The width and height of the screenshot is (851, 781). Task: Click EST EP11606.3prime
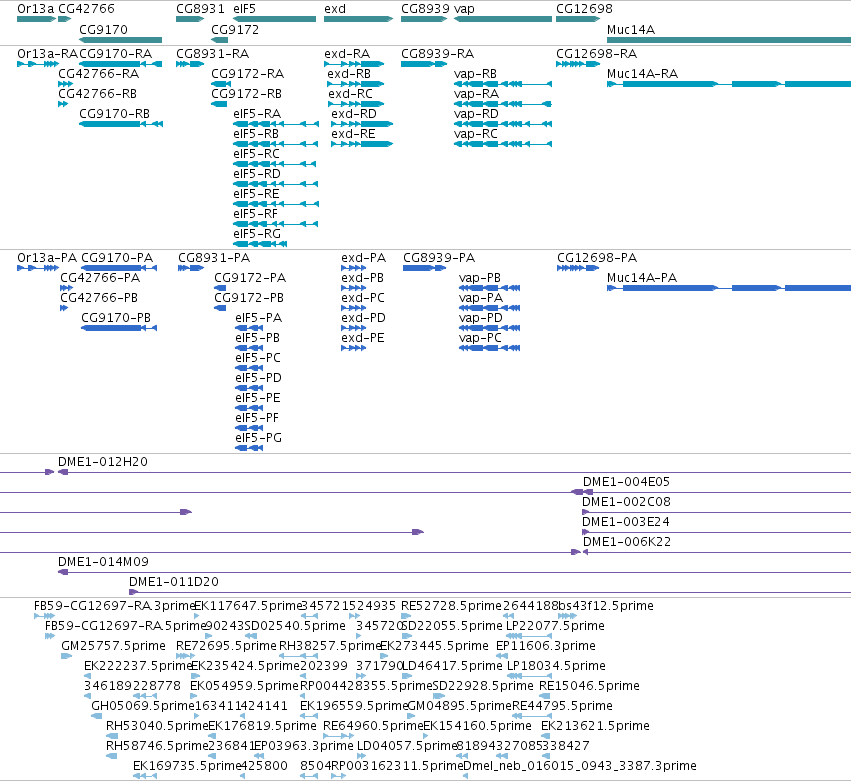coord(502,656)
